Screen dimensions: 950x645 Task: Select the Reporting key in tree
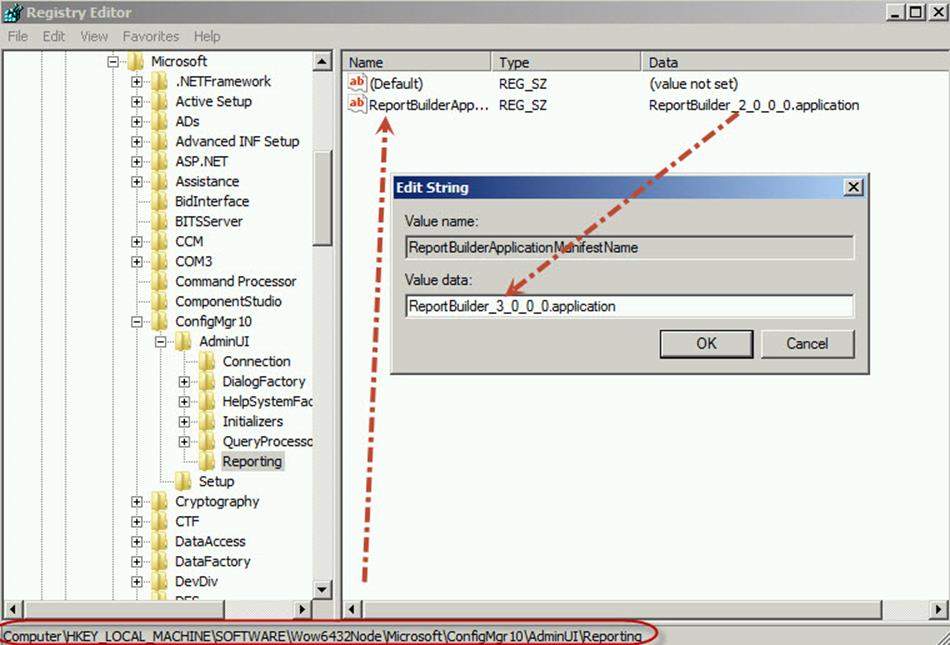[x=252, y=461]
